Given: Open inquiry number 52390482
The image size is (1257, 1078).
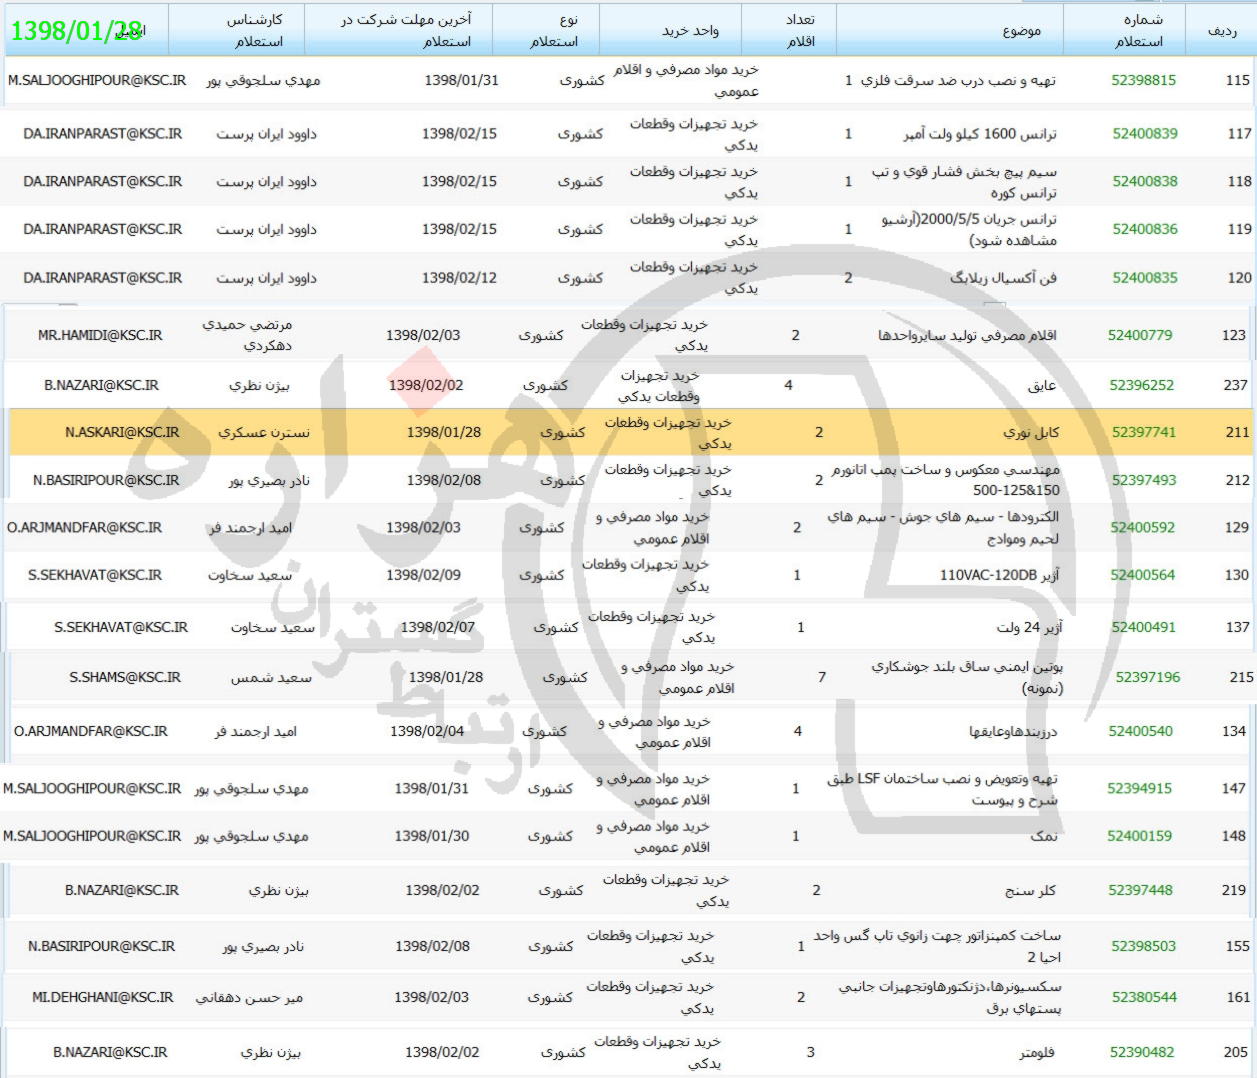Looking at the screenshot, I should pos(1141,1052).
